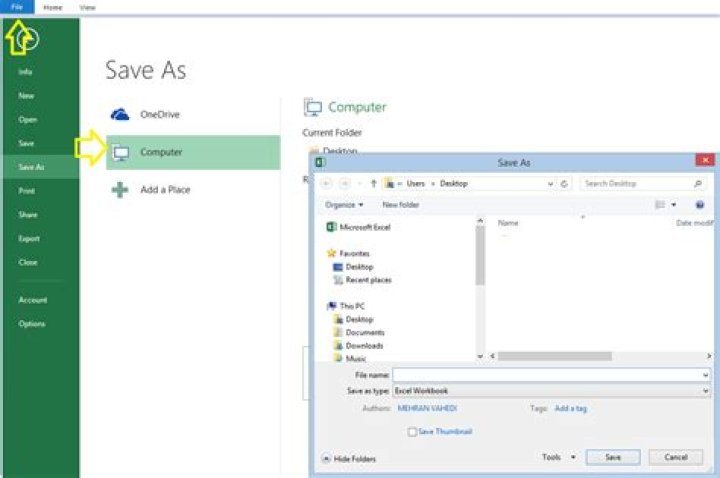Click the Cancel button
The image size is (720, 478).
tap(675, 457)
